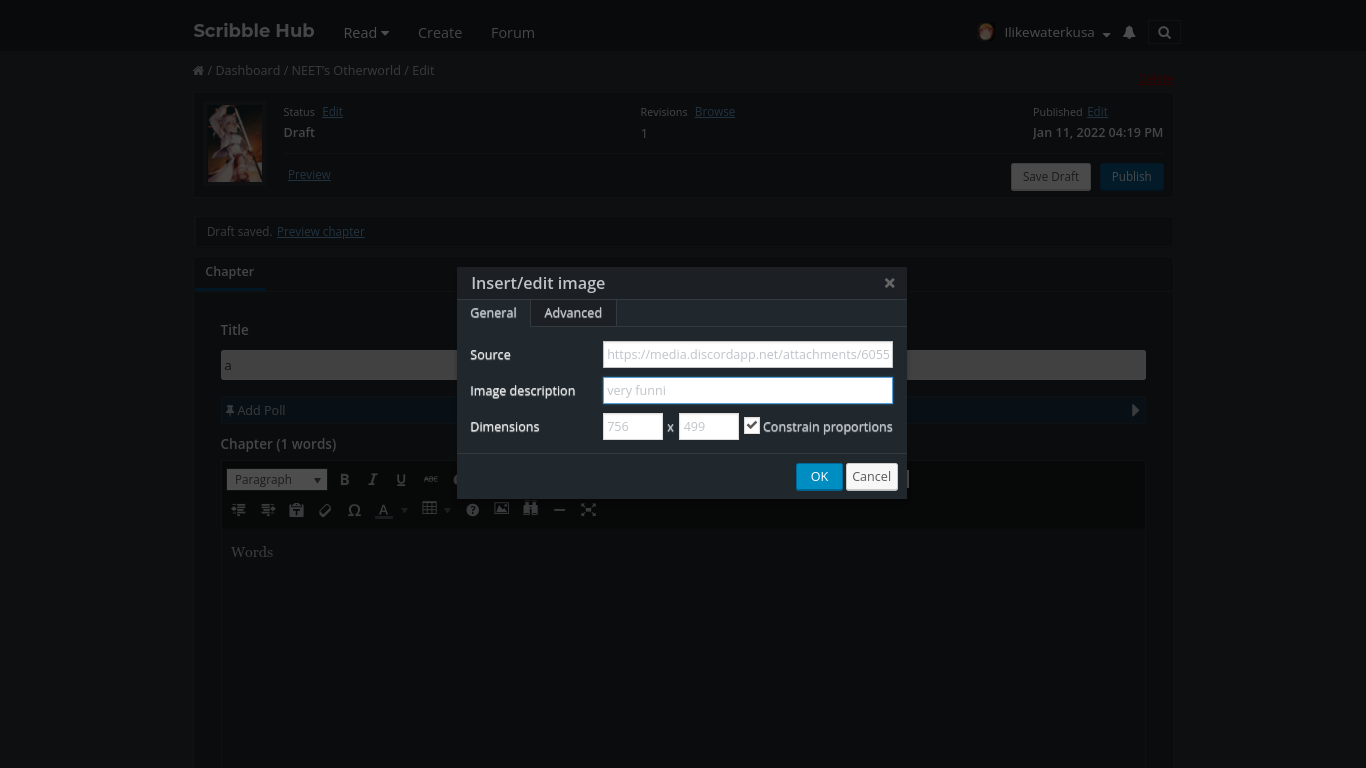Apply strikethrough formatting
This screenshot has height=768, width=1366.
click(430, 479)
